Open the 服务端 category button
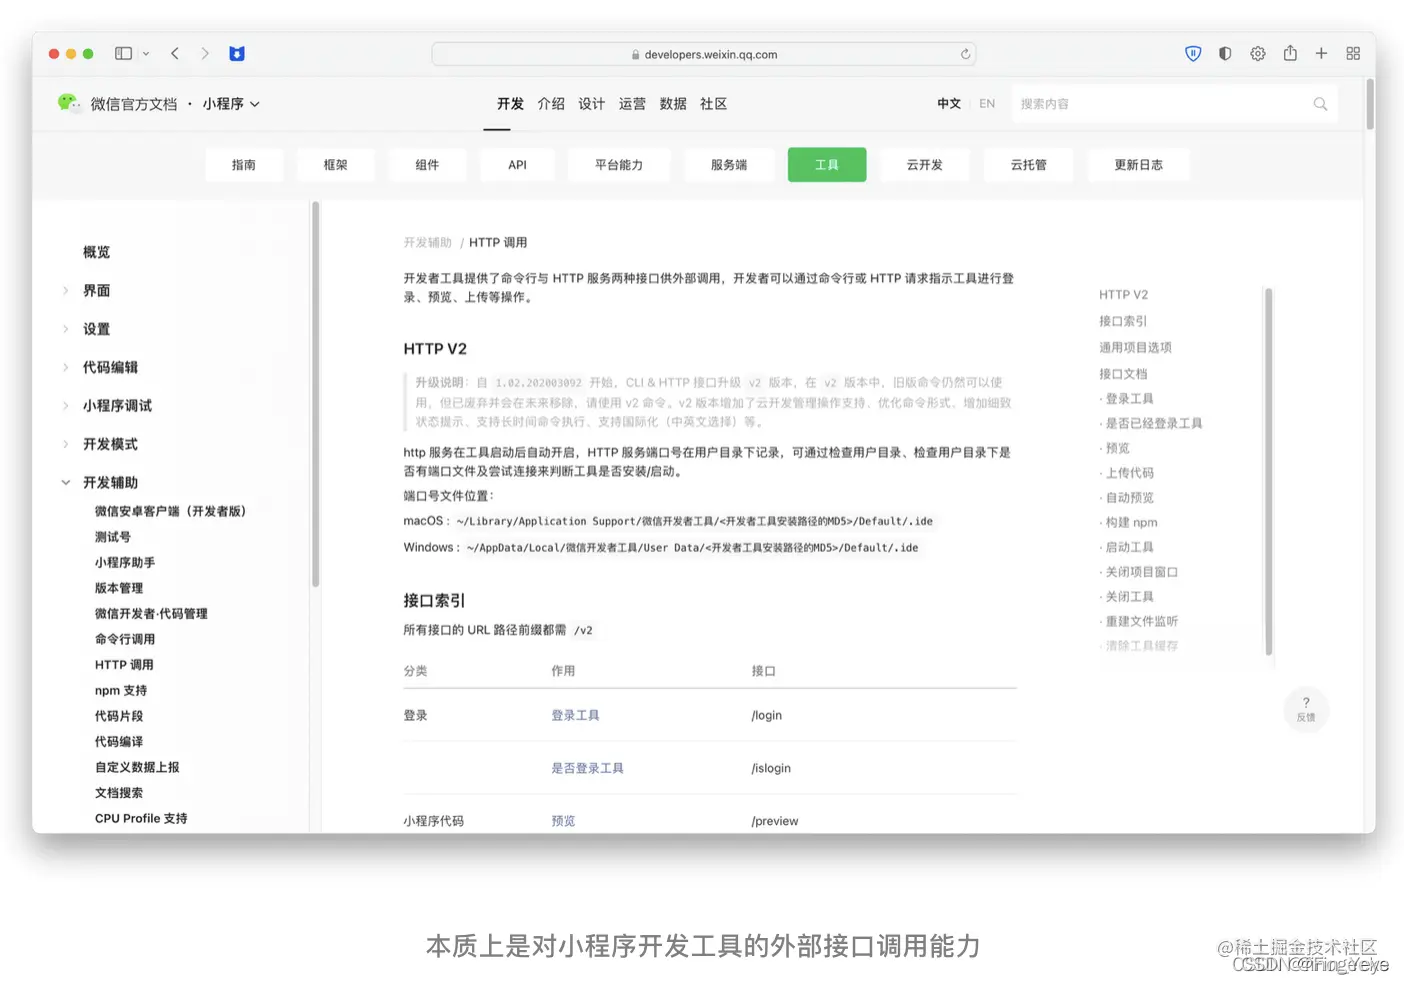The width and height of the screenshot is (1404, 984). pos(729,165)
